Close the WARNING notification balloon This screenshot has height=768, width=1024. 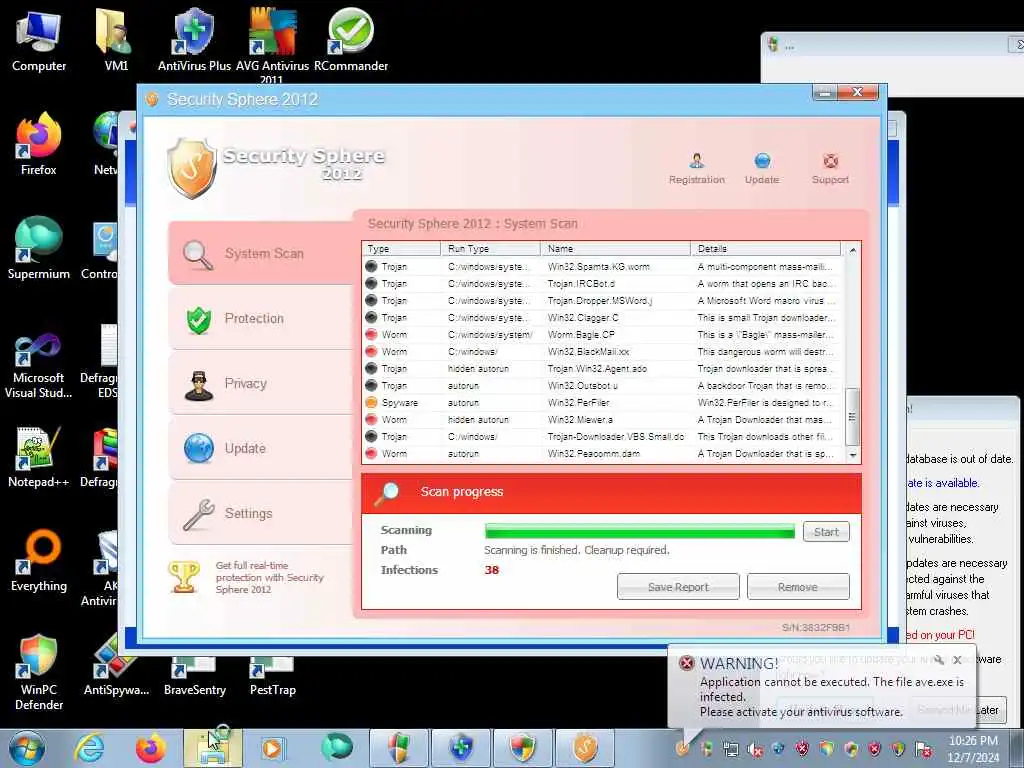957,660
